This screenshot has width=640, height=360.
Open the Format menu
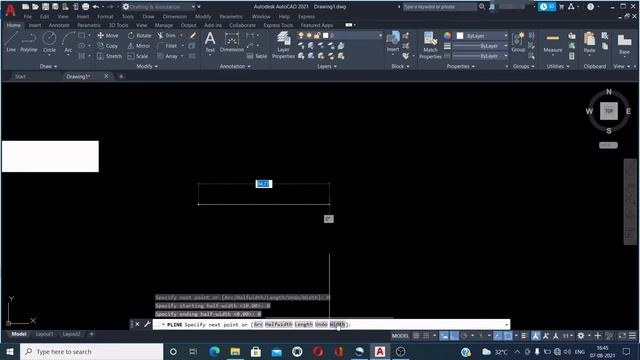105,17
